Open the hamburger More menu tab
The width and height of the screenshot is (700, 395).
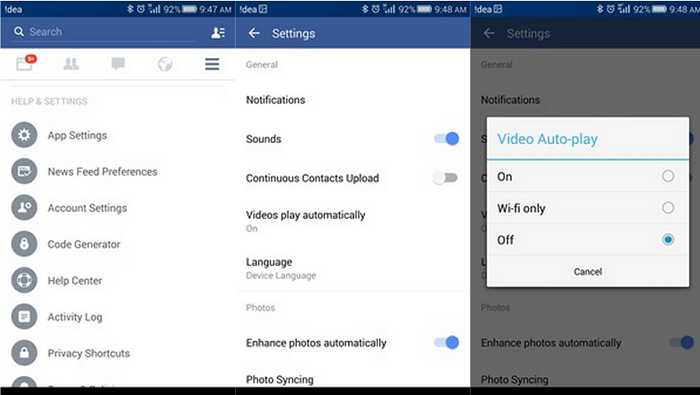212,64
